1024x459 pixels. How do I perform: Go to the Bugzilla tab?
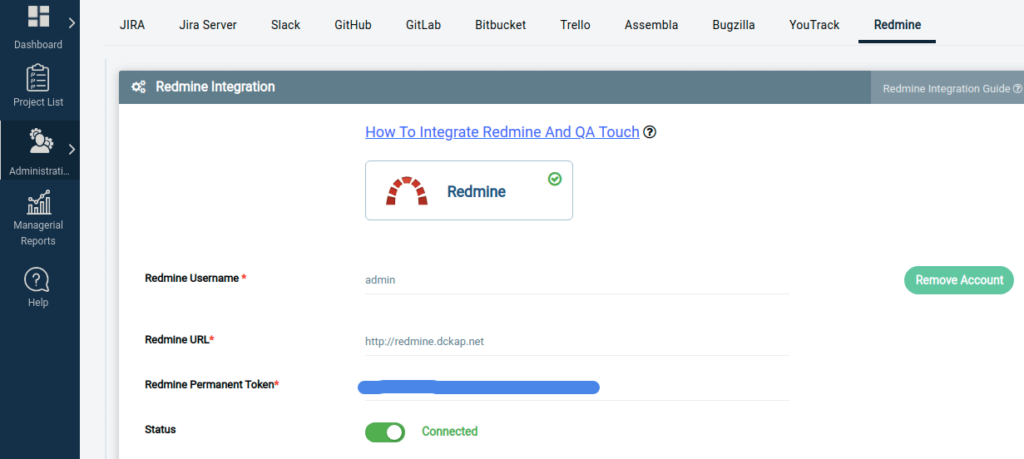(x=734, y=24)
